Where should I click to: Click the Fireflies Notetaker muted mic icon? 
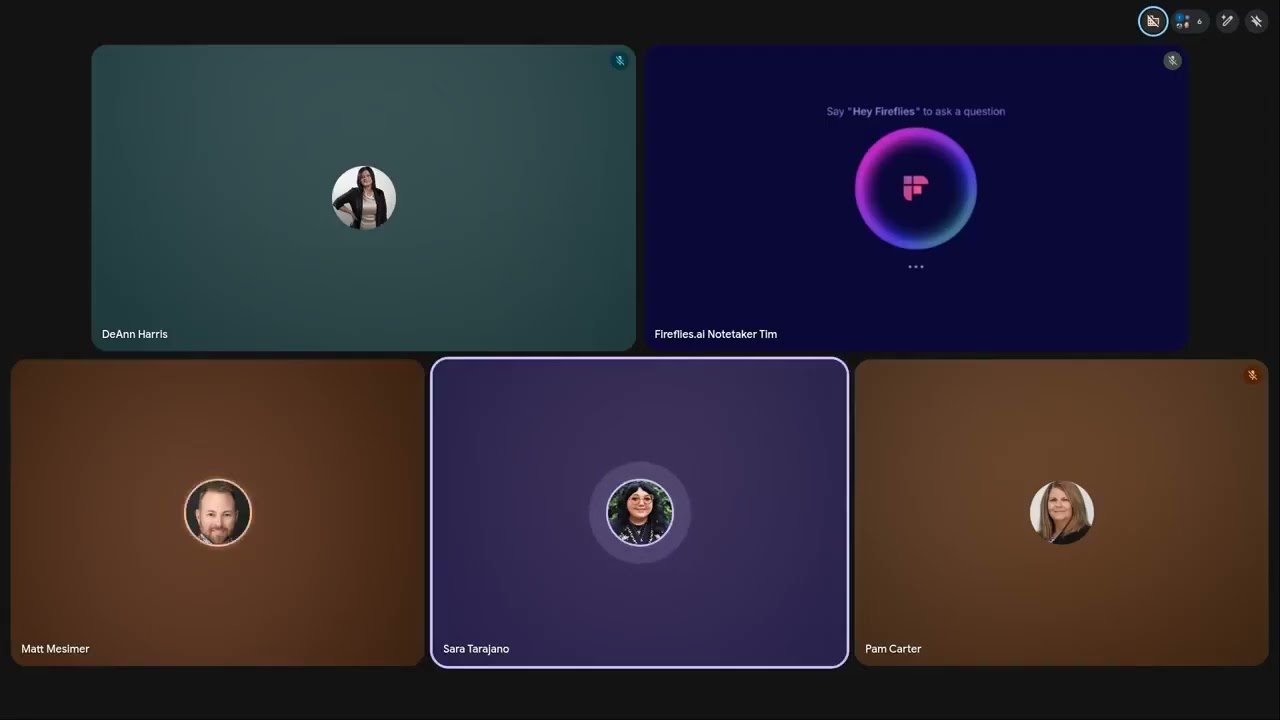pyautogui.click(x=1173, y=61)
